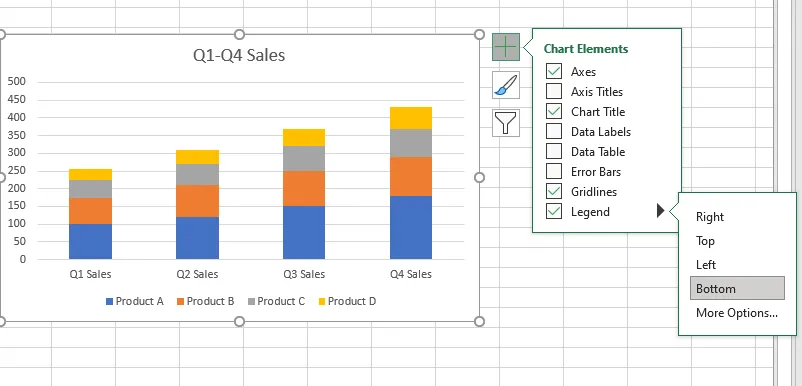The image size is (802, 386).
Task: Open More Options for legend
Action: (737, 312)
